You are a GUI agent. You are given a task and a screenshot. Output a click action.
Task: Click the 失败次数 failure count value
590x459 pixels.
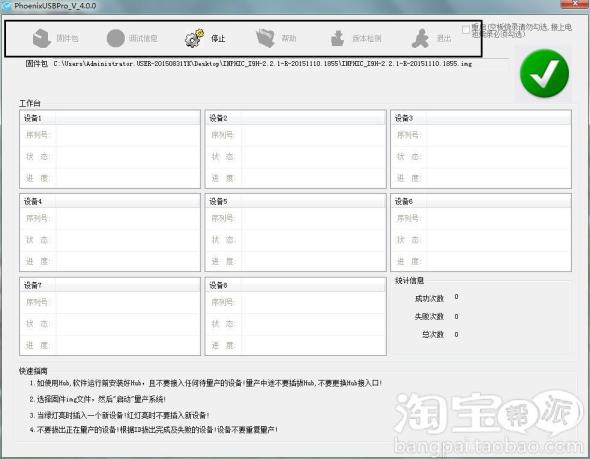456,316
